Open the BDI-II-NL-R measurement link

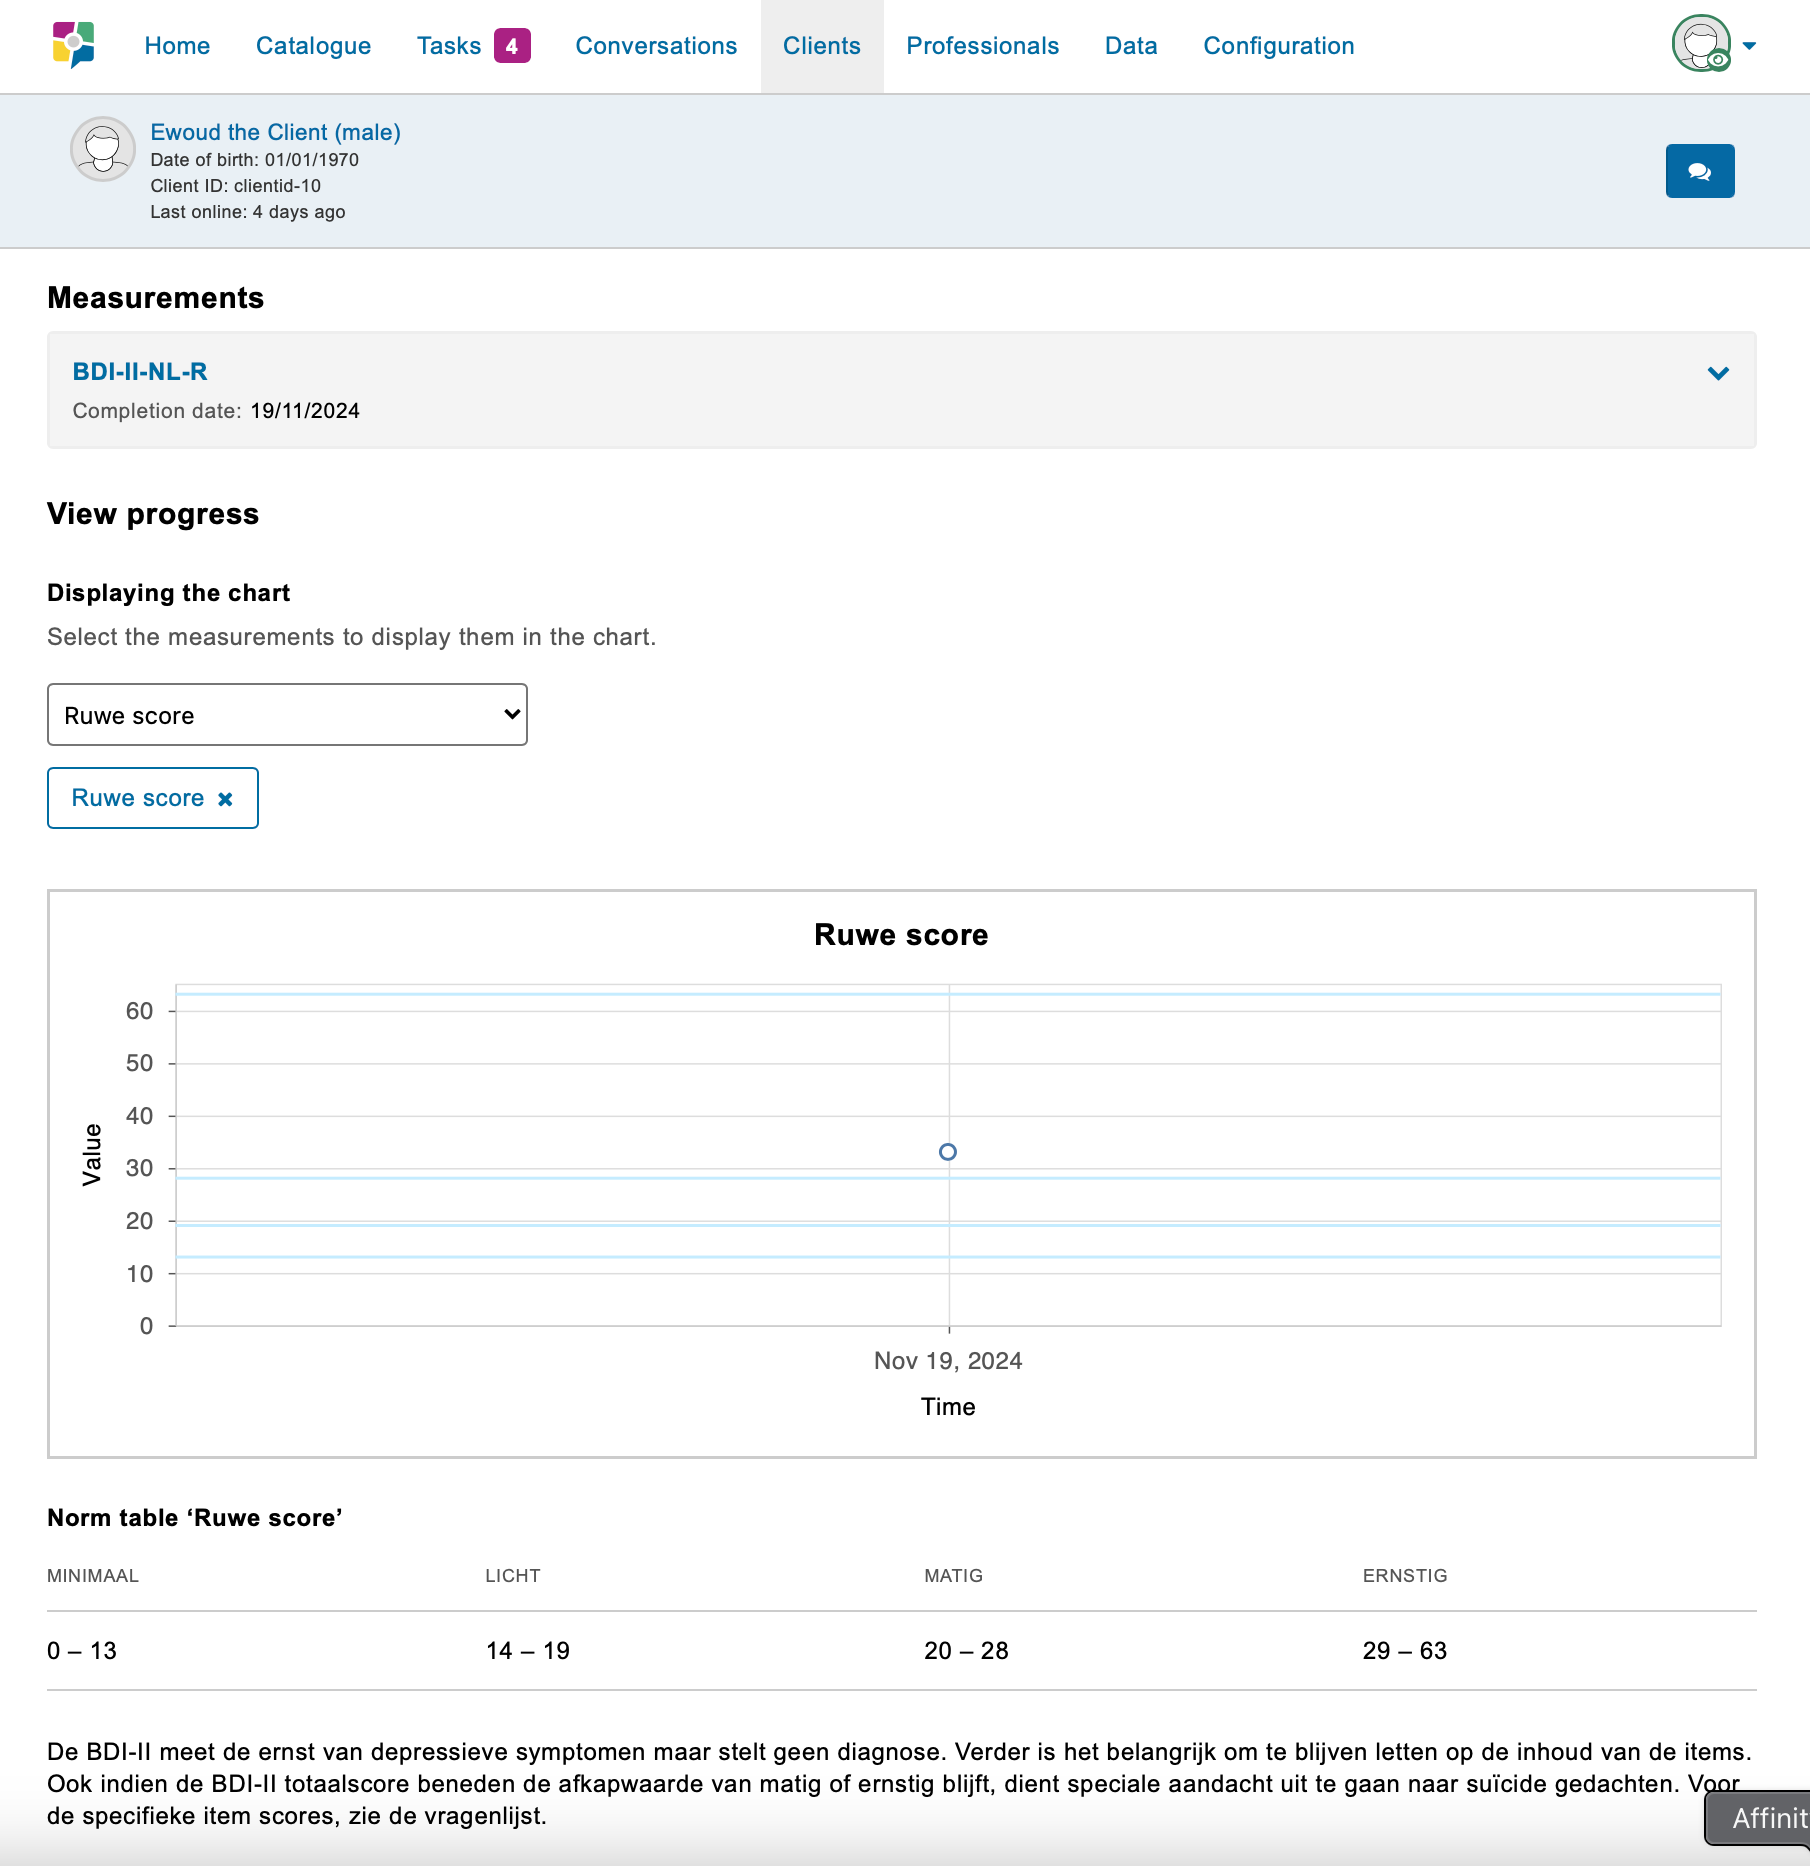click(140, 371)
